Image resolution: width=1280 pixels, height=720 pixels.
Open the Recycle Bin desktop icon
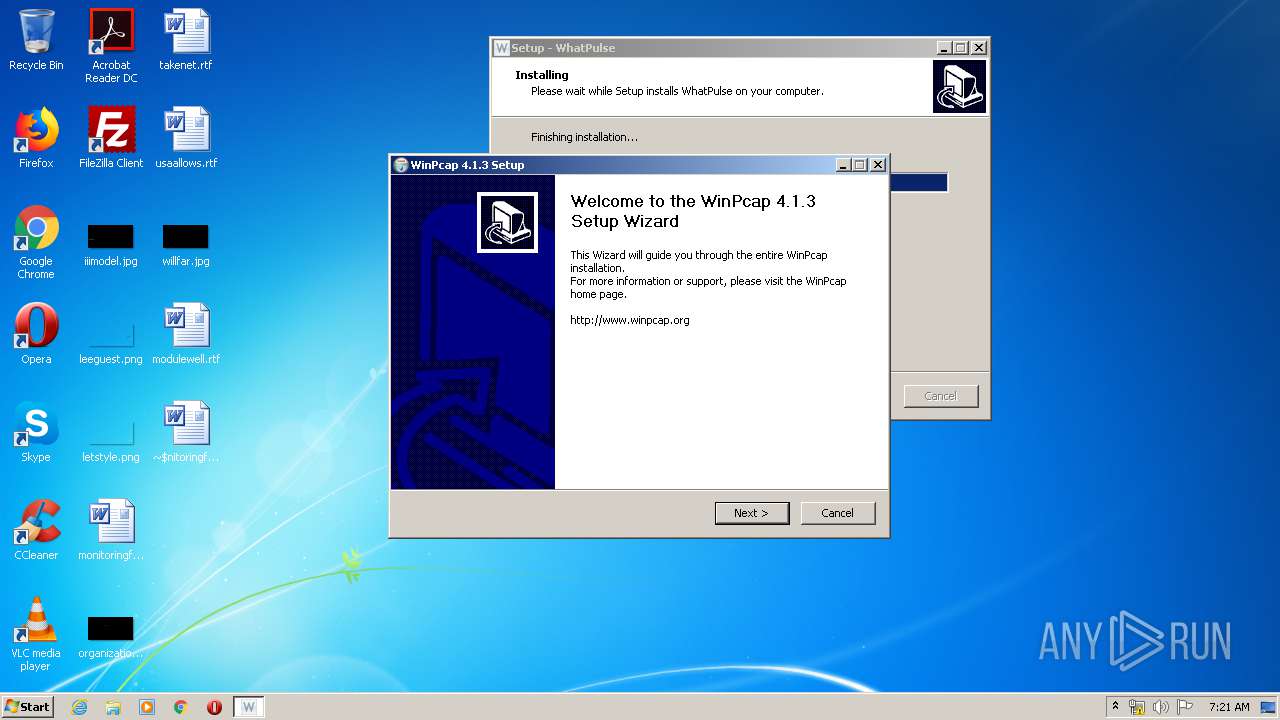tap(36, 40)
